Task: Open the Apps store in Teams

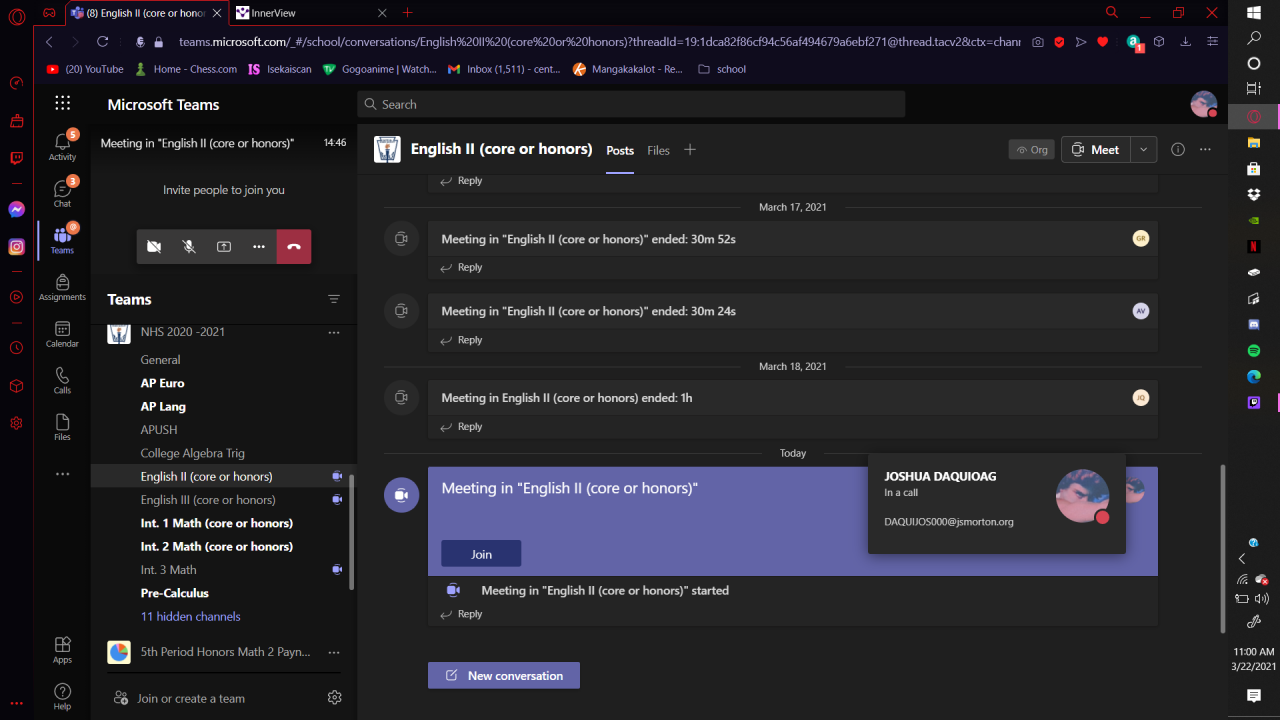Action: pyautogui.click(x=62, y=650)
